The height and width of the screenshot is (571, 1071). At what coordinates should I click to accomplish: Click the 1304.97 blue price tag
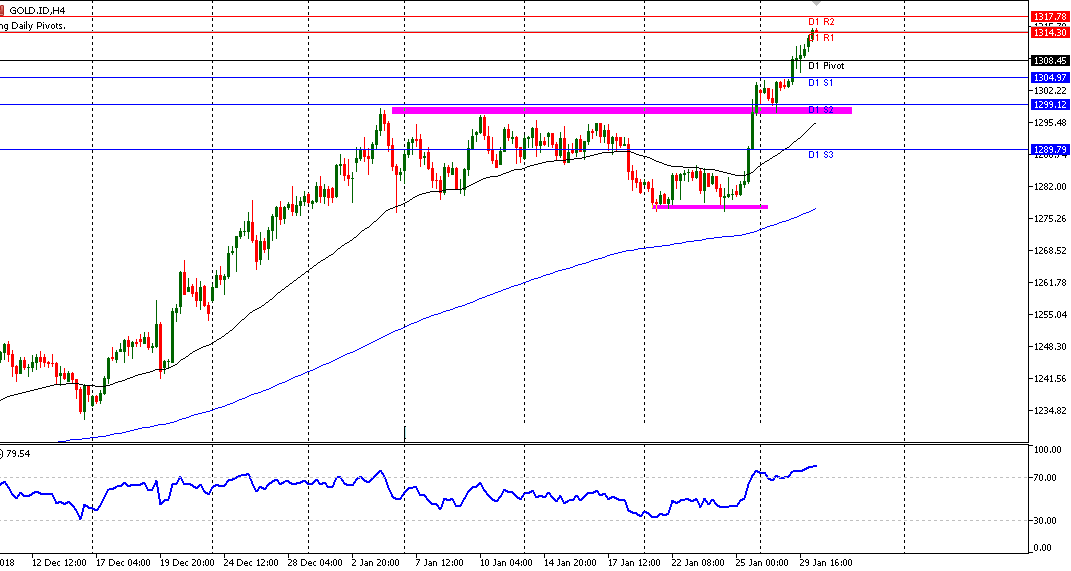click(1050, 78)
